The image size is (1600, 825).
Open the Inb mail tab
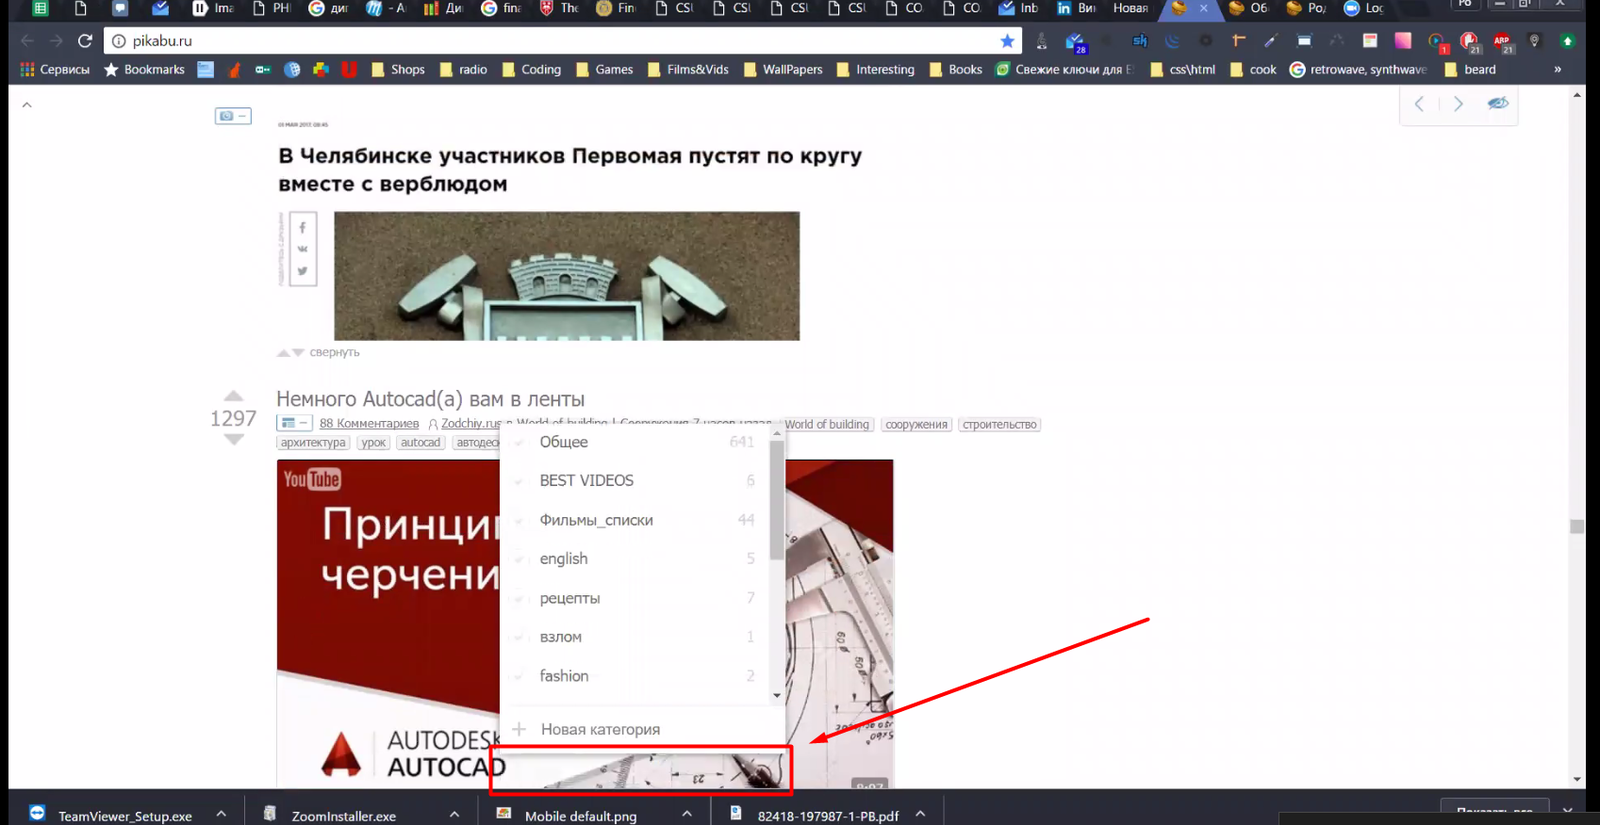(x=1019, y=8)
